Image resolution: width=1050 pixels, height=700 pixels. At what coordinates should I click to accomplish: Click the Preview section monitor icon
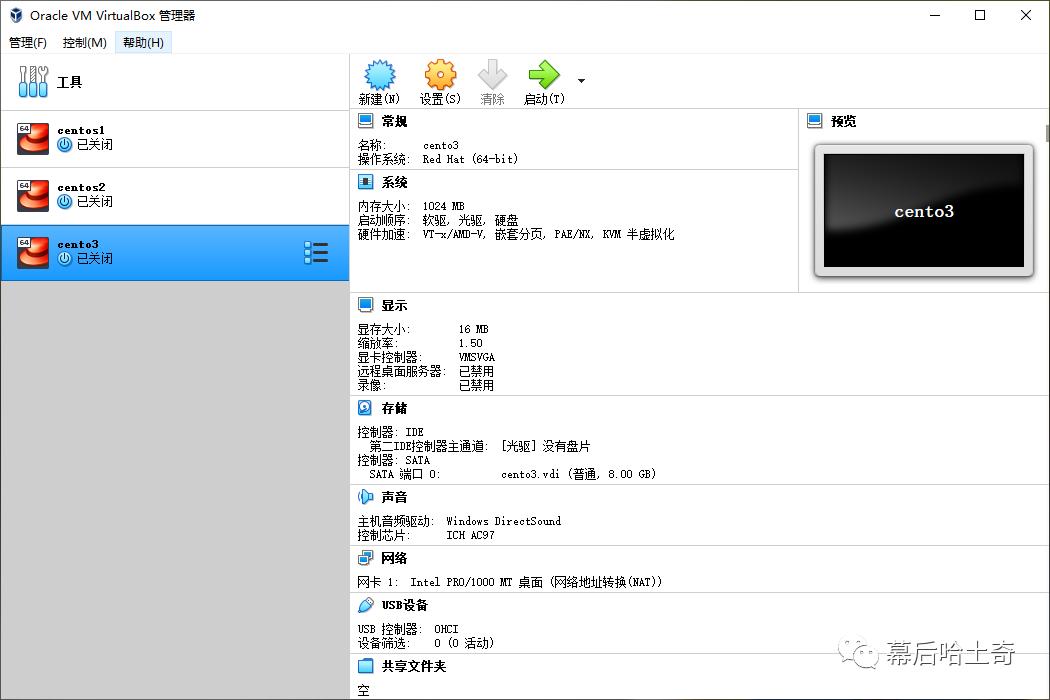815,121
